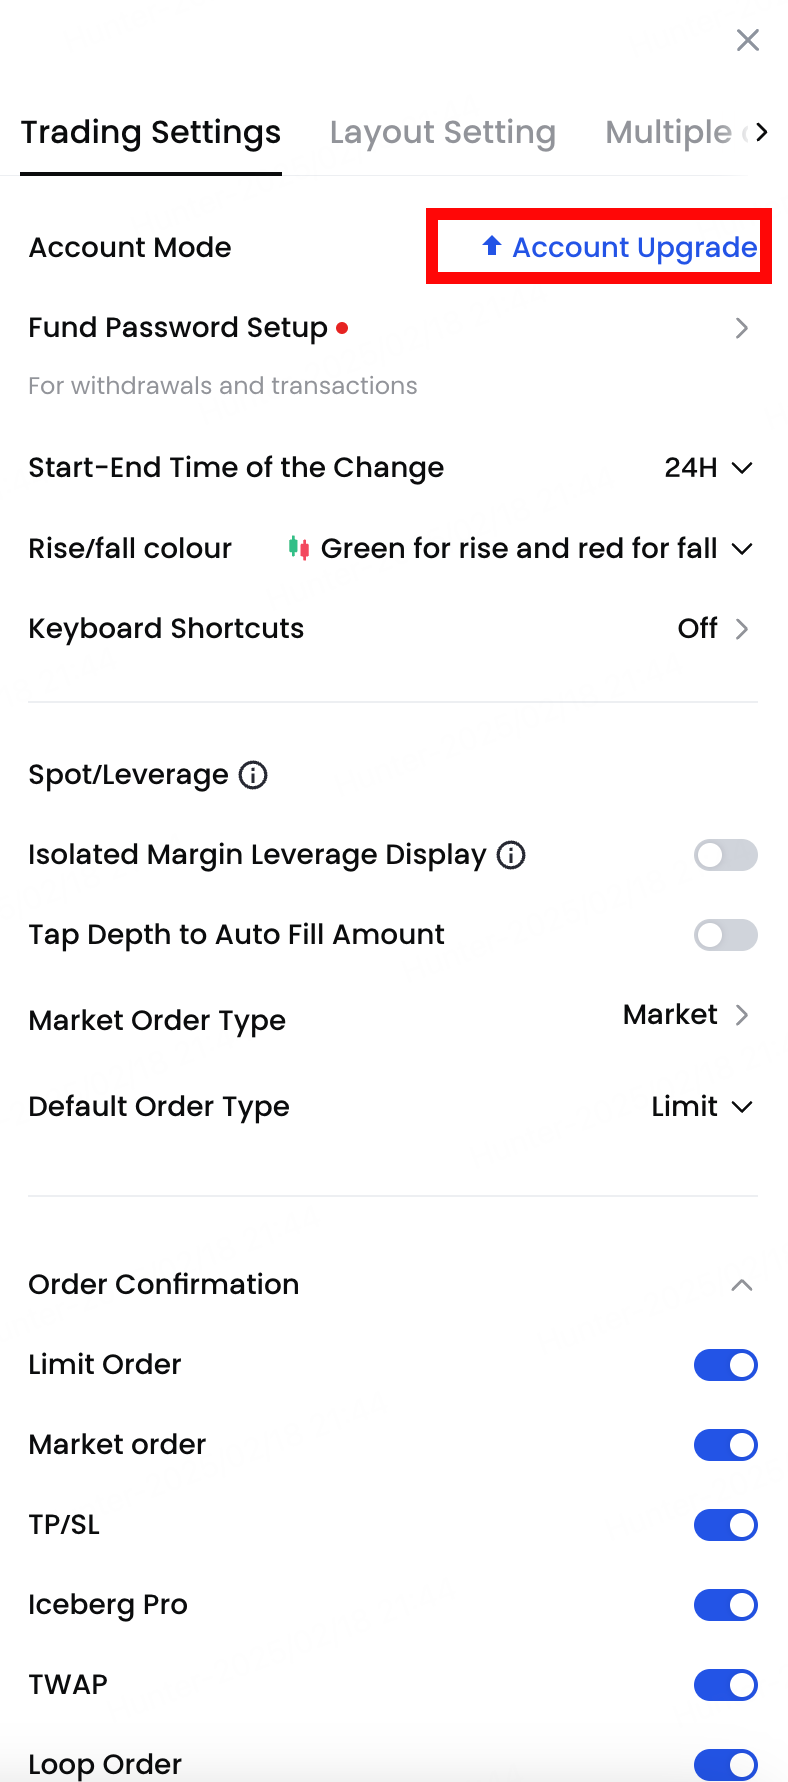The image size is (788, 1782).
Task: Click the Spot/Leverage info icon
Action: point(253,775)
